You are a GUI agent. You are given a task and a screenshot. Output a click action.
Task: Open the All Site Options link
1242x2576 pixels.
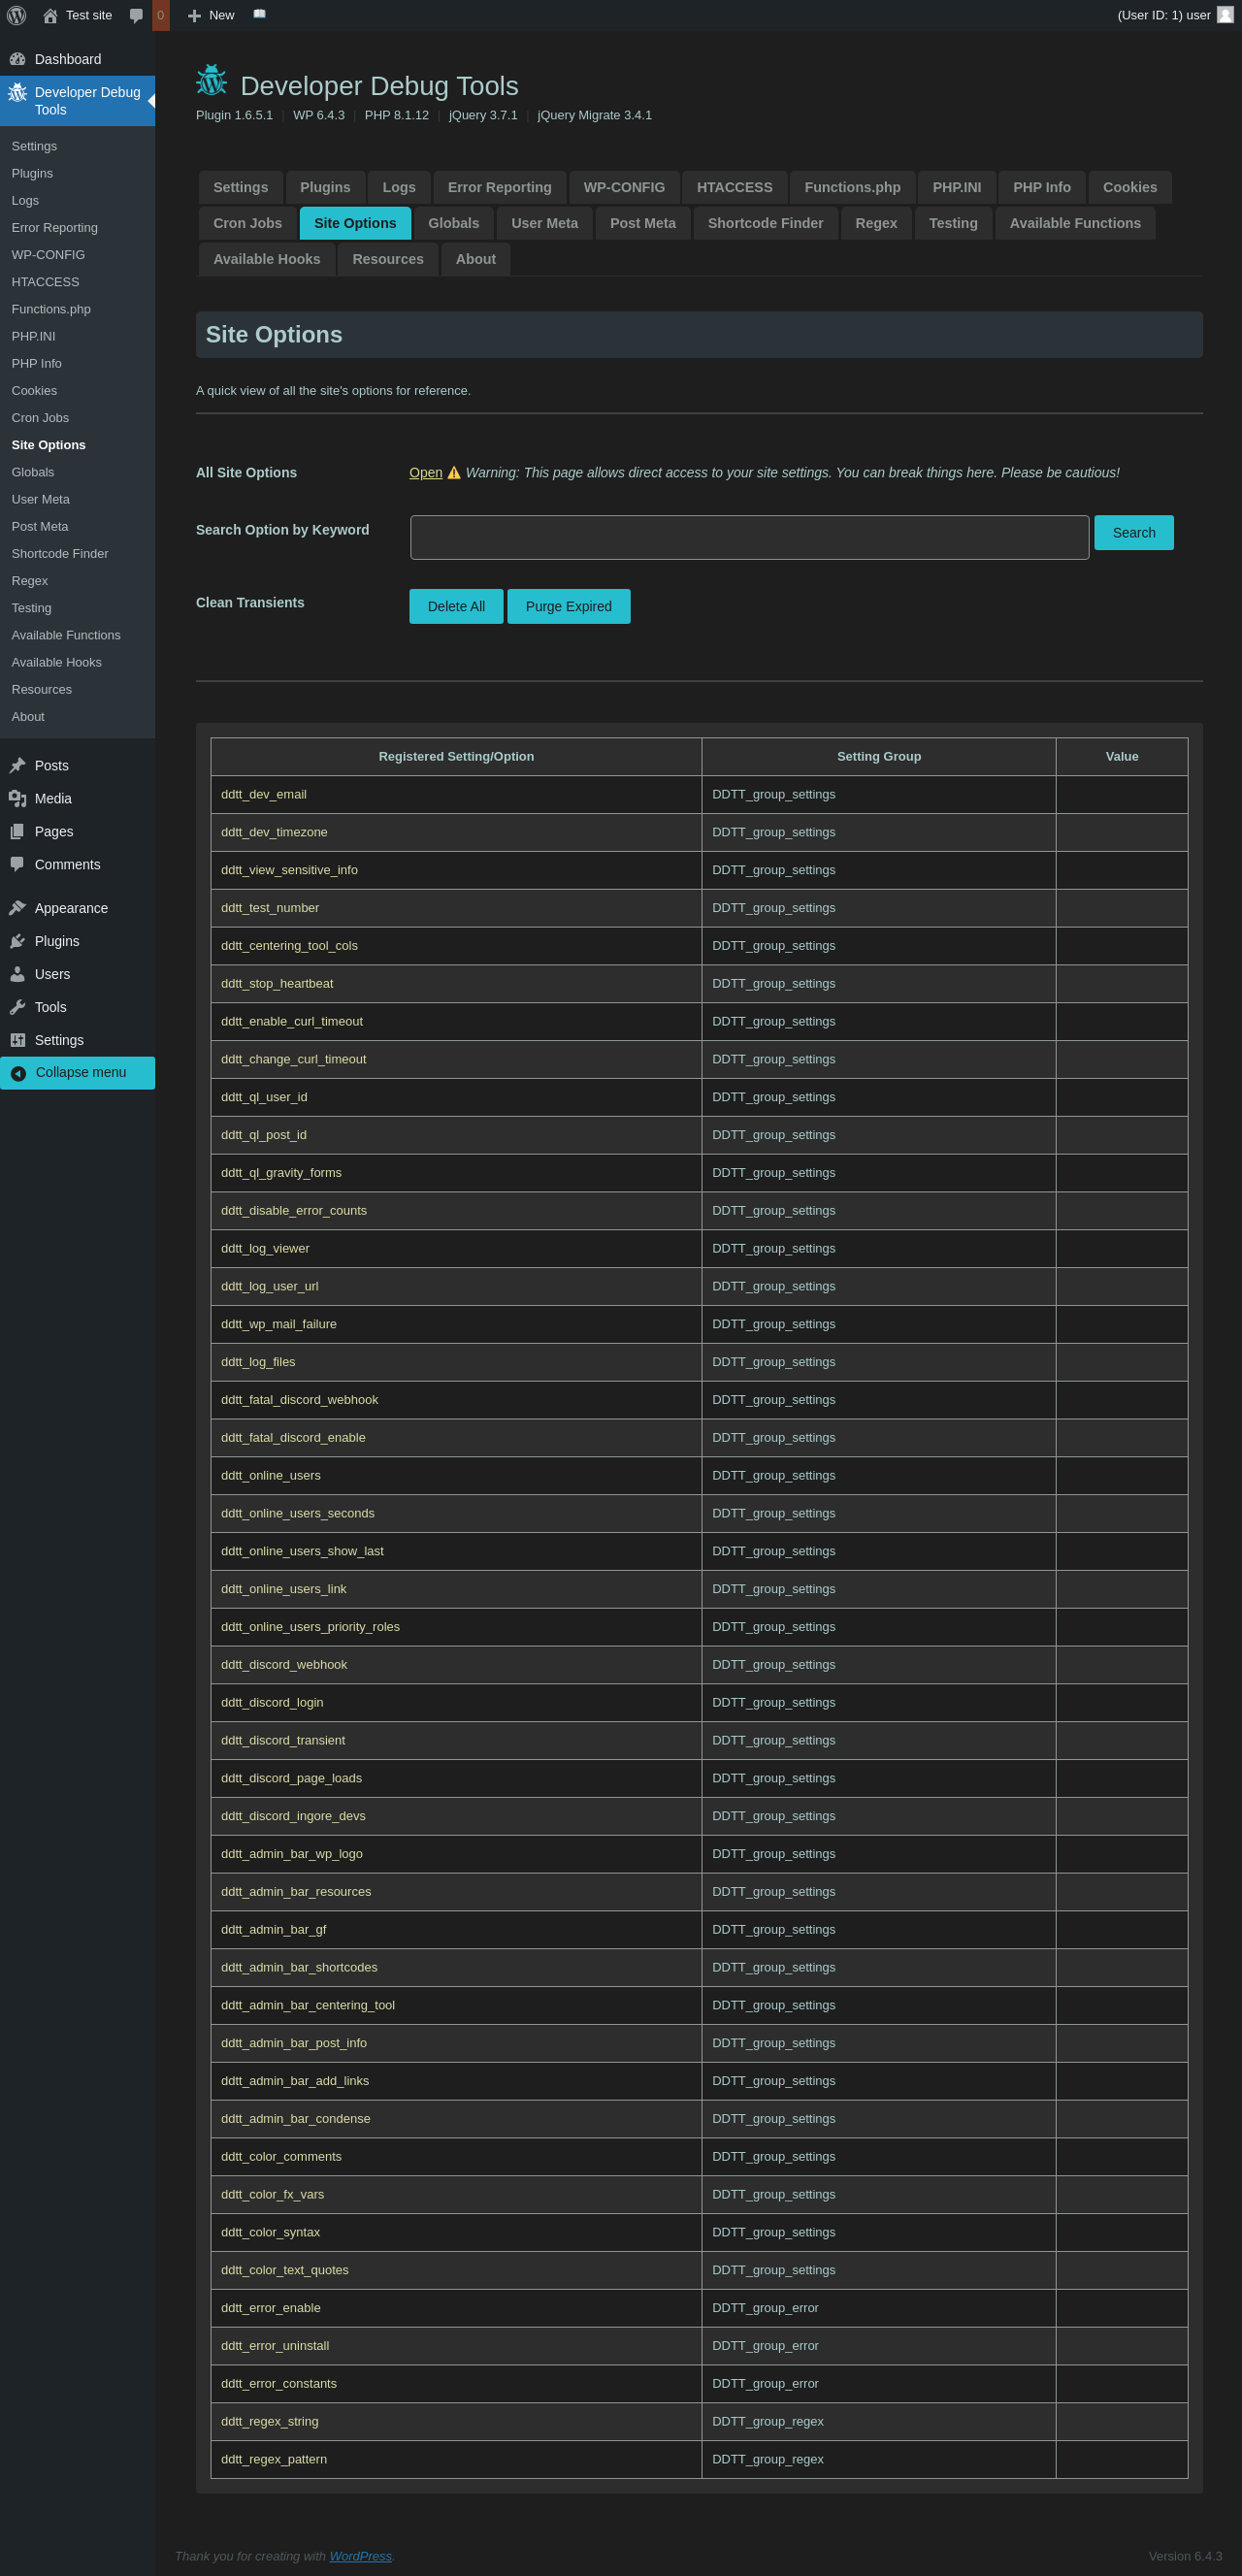point(425,473)
